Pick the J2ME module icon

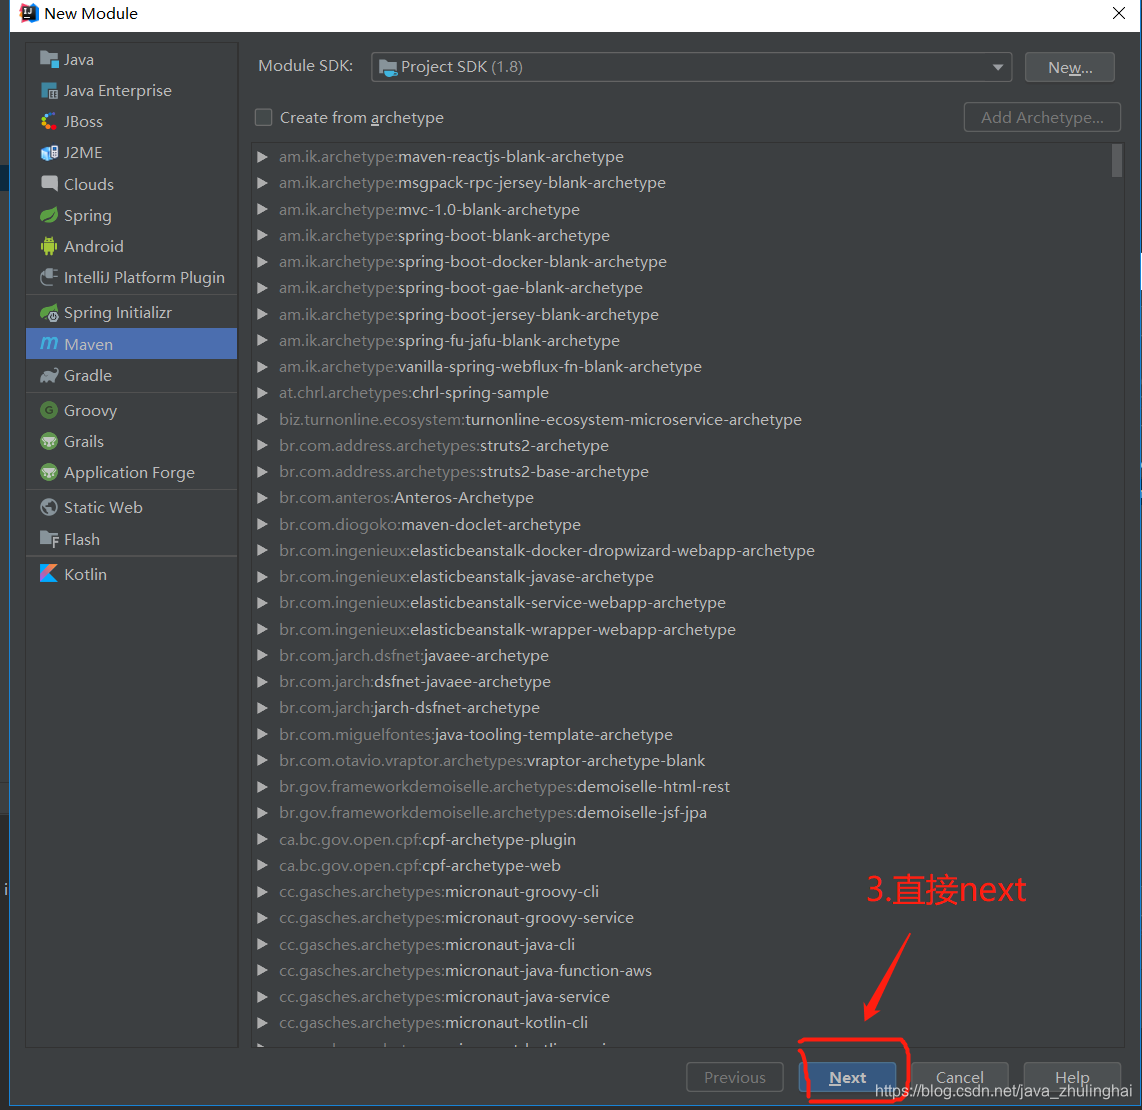pos(49,153)
